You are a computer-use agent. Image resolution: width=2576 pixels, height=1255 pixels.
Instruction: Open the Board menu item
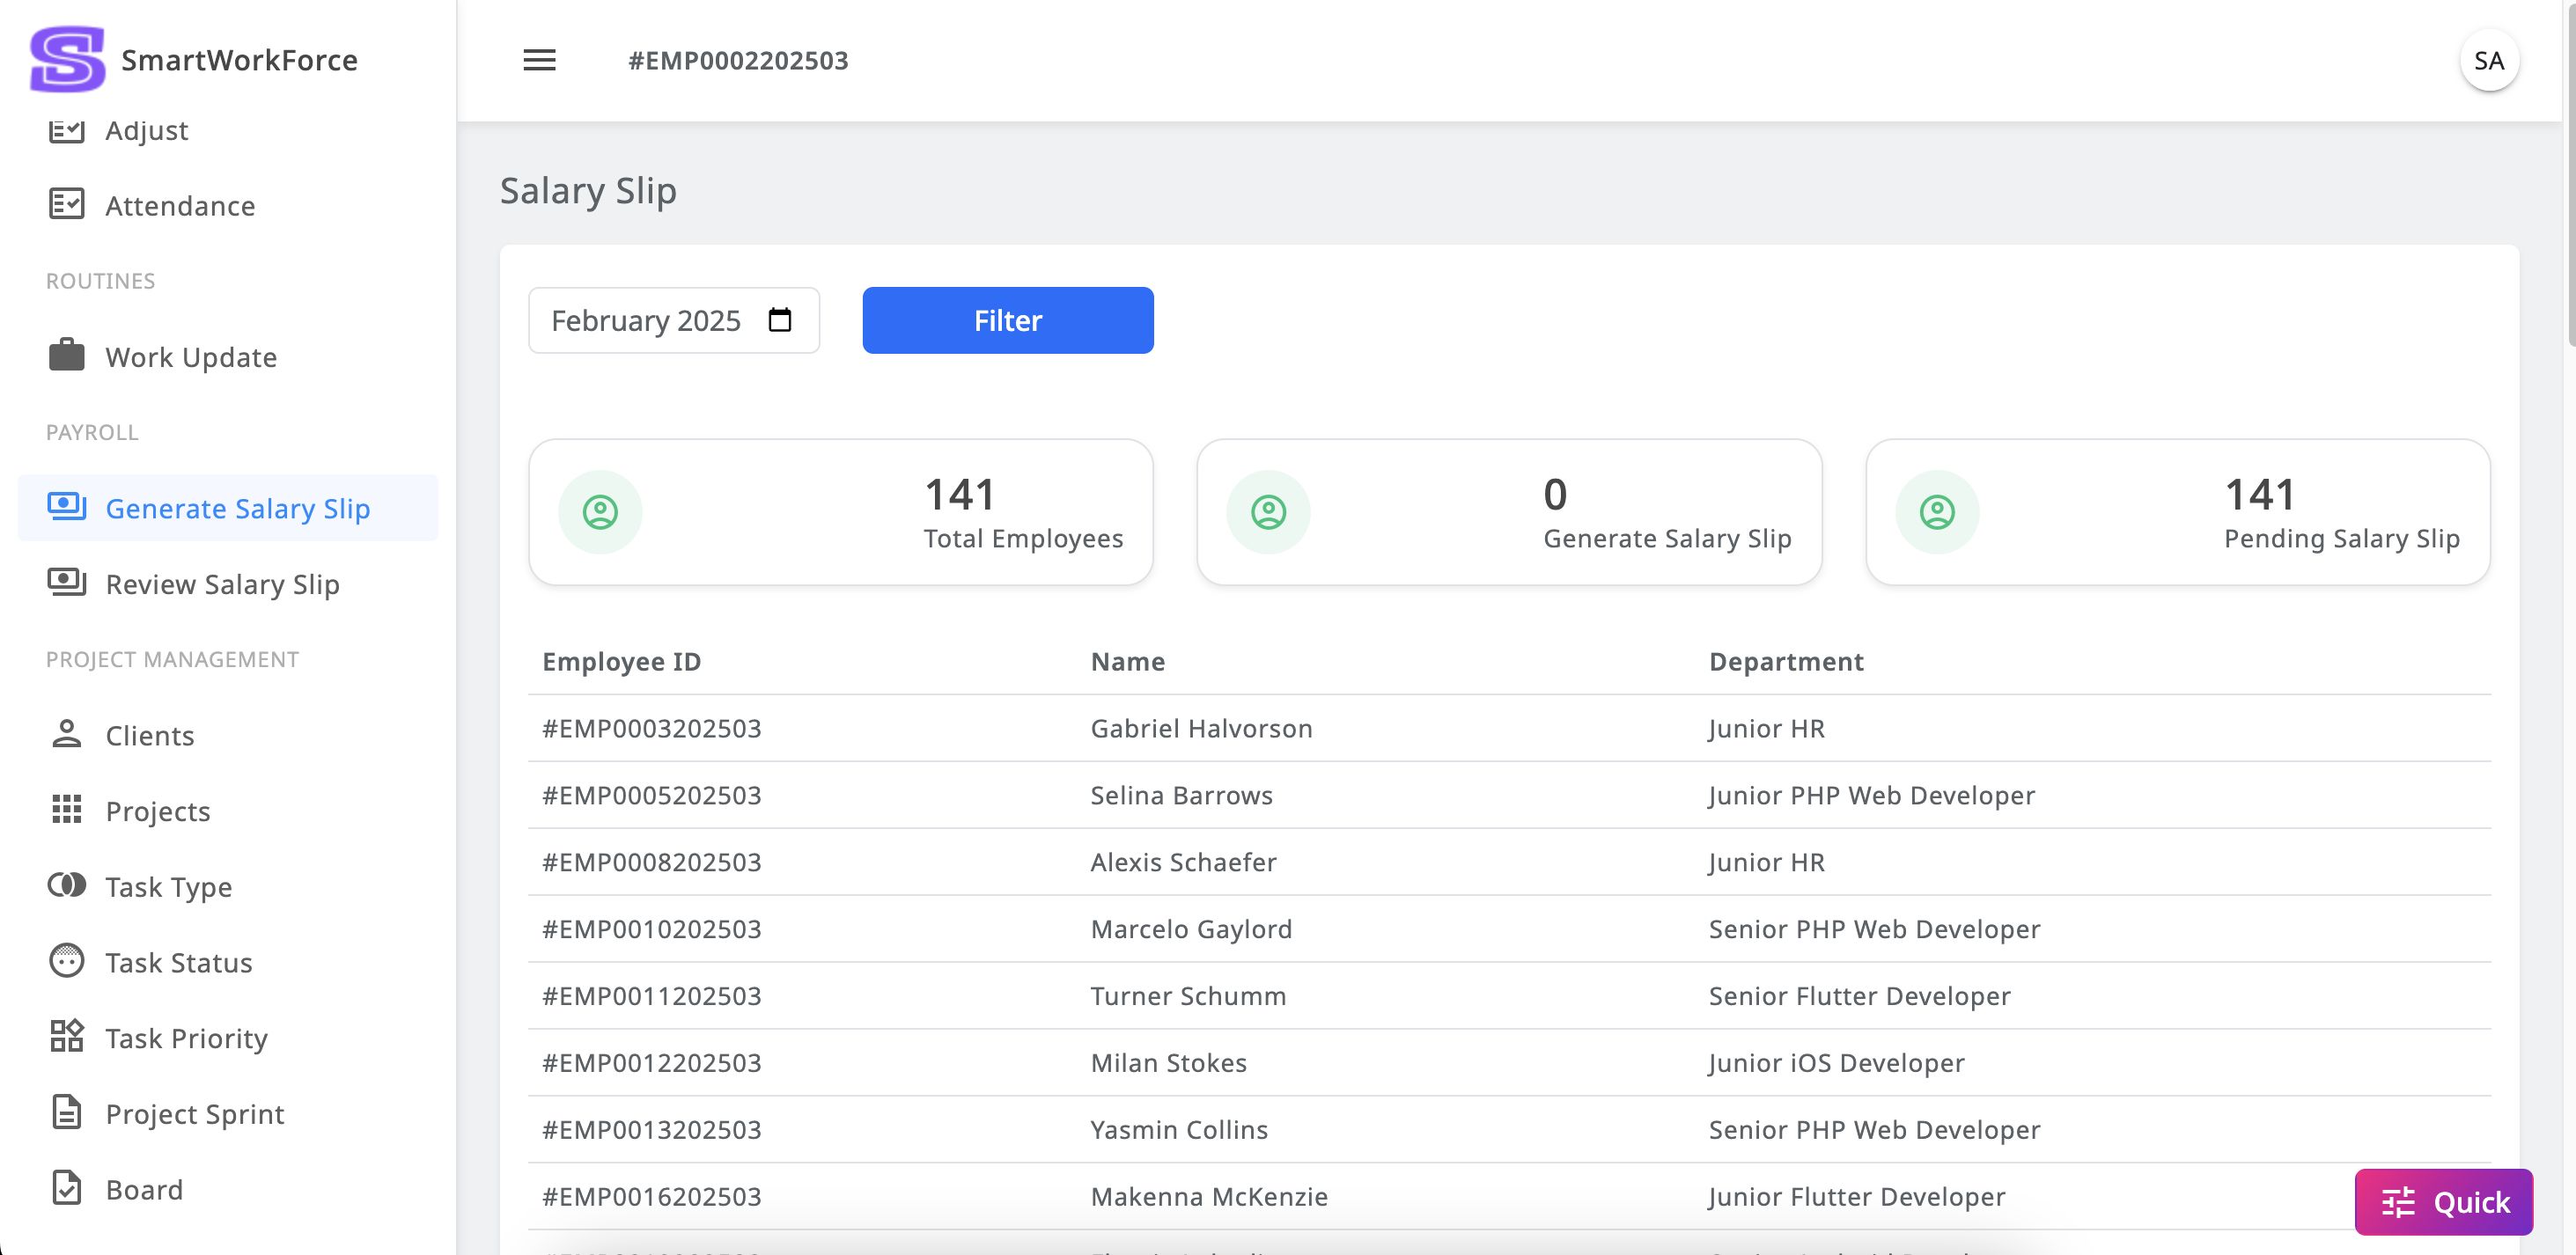tap(144, 1189)
